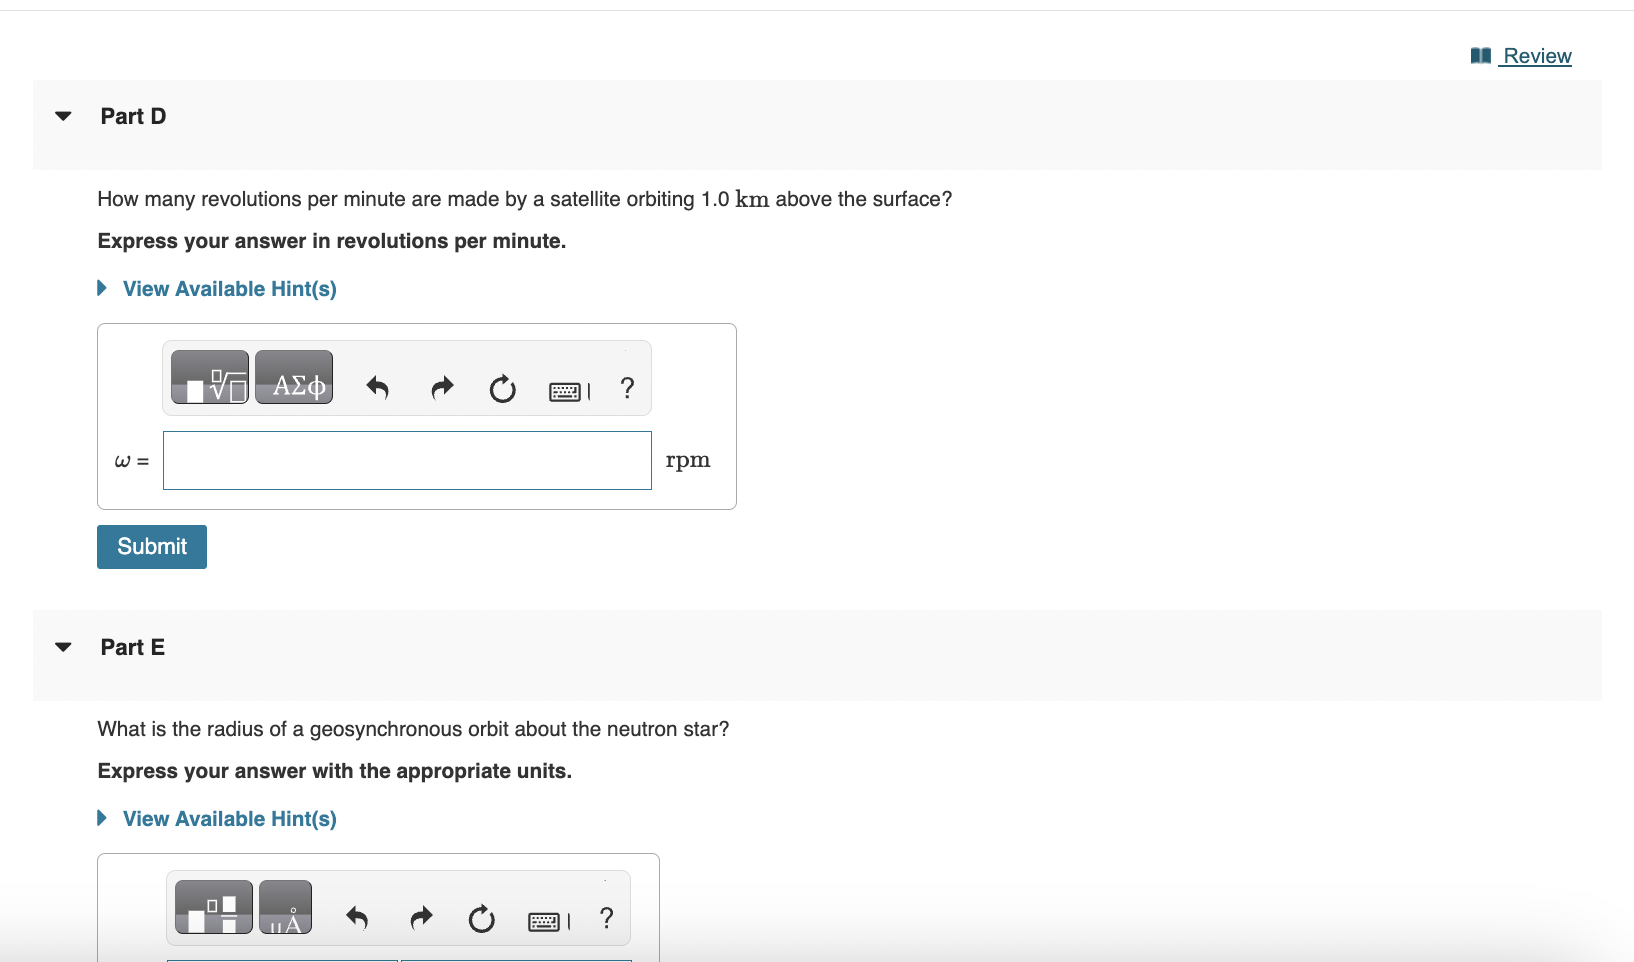Expand View Available Hint(s) for Part E
The width and height of the screenshot is (1634, 962).
[x=217, y=819]
